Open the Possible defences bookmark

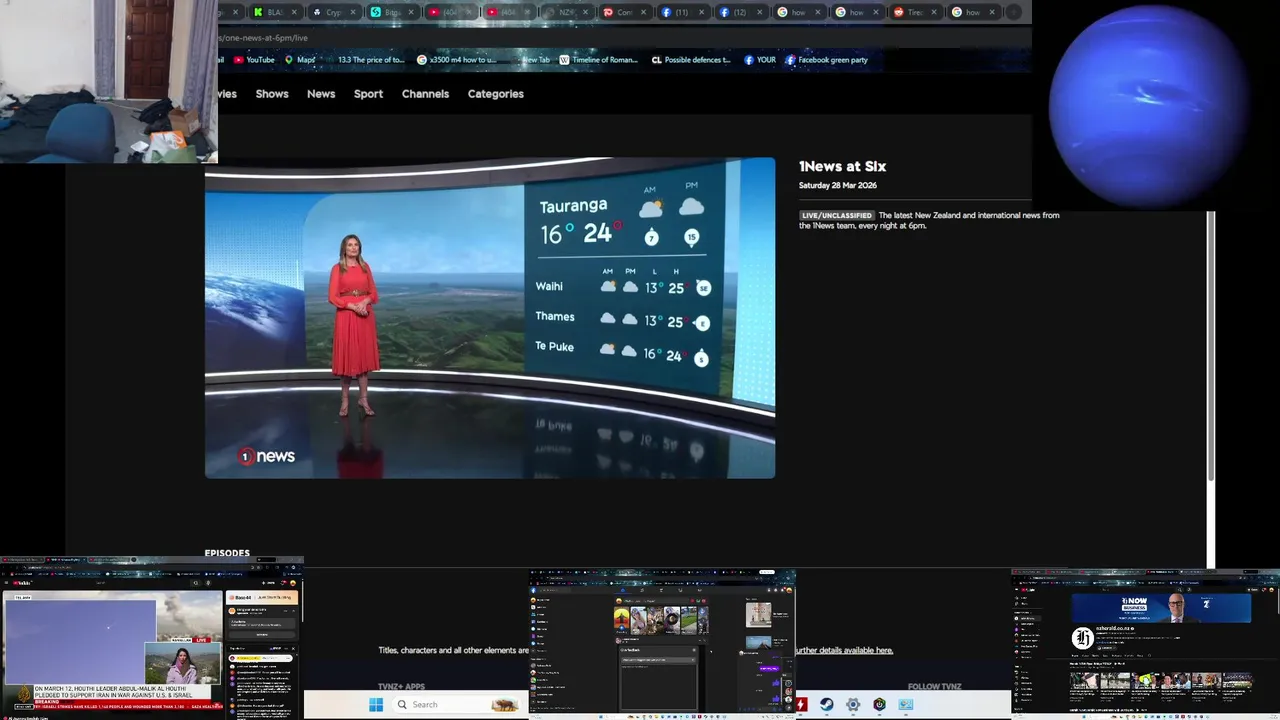[x=691, y=60]
